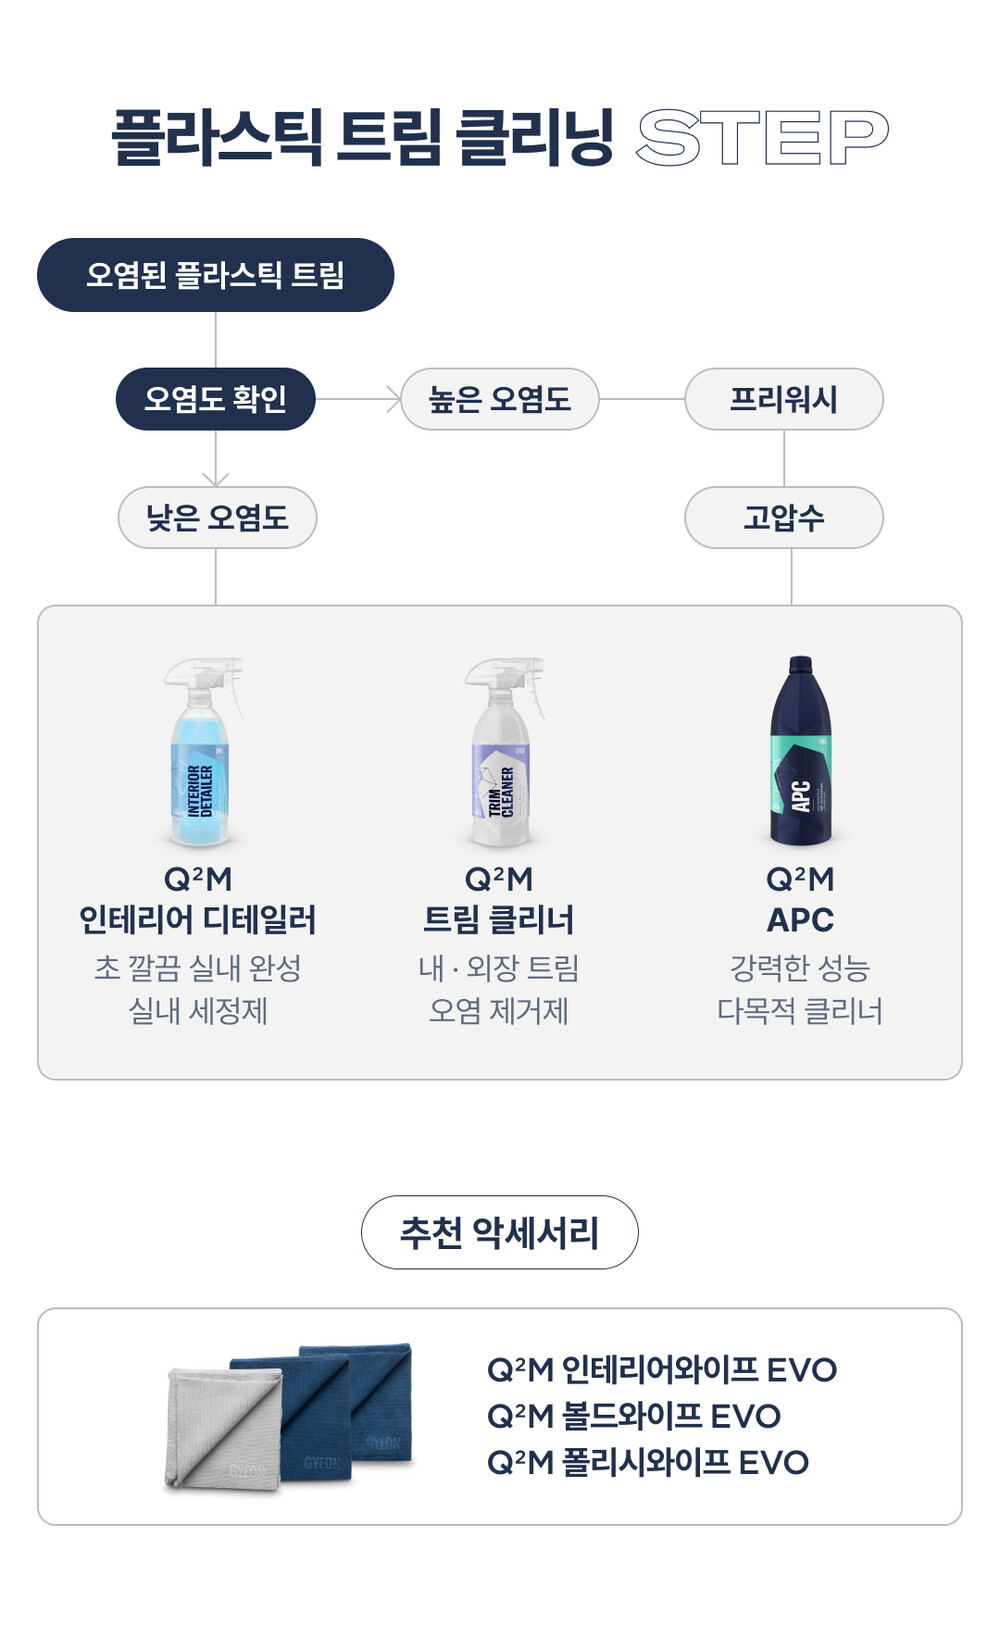
Task: Open the Q²M 볼드와이프 EVO text
Action: 633,1416
